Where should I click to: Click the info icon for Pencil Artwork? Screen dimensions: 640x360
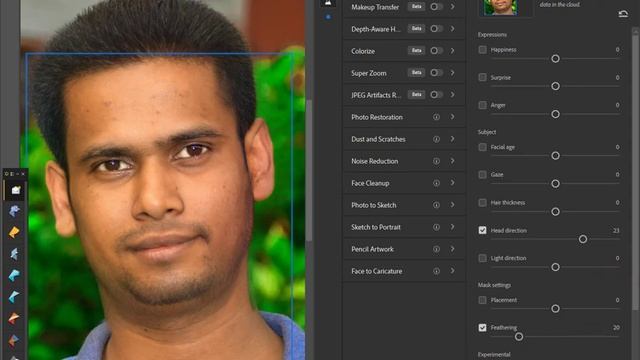436,249
